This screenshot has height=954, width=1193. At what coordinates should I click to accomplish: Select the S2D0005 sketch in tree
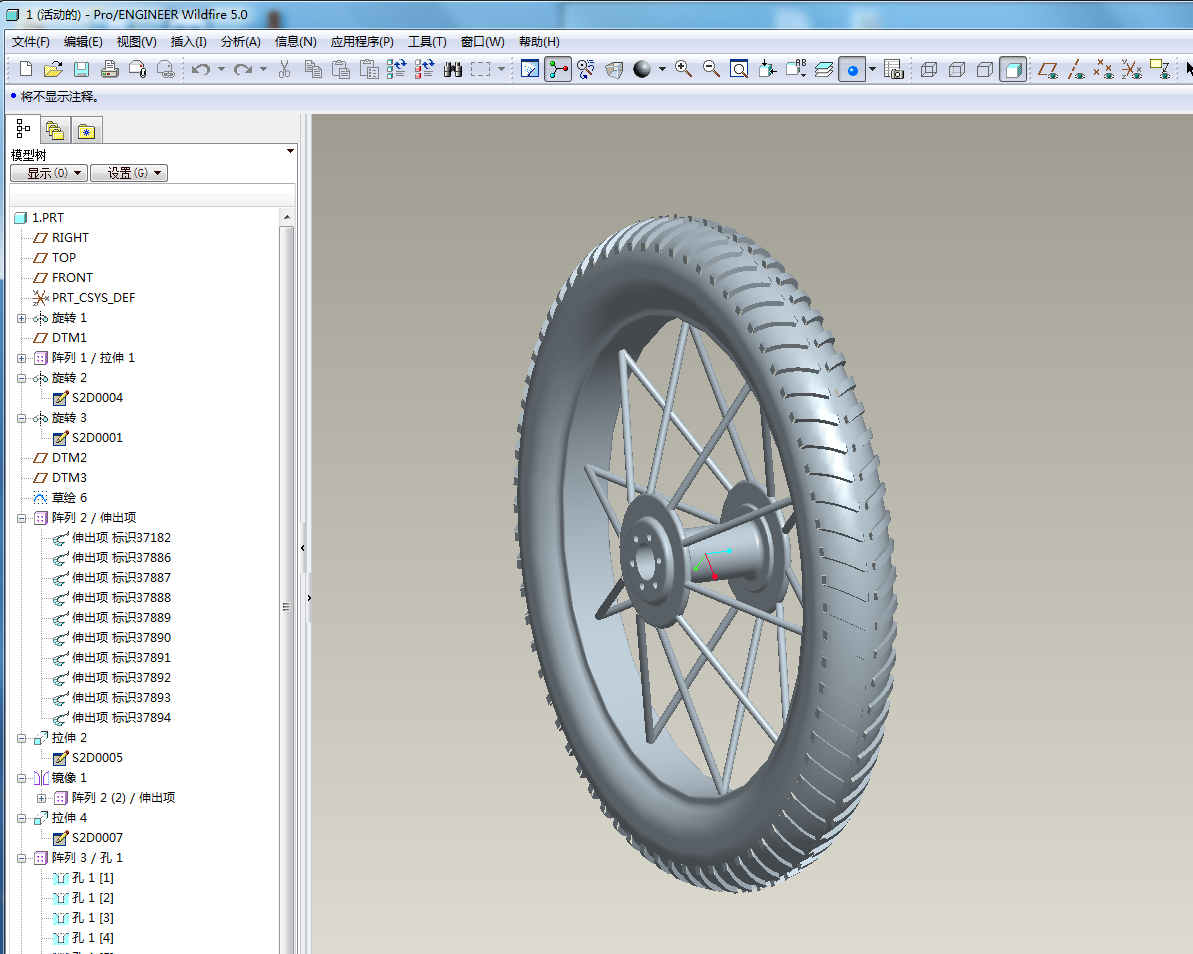[x=97, y=758]
